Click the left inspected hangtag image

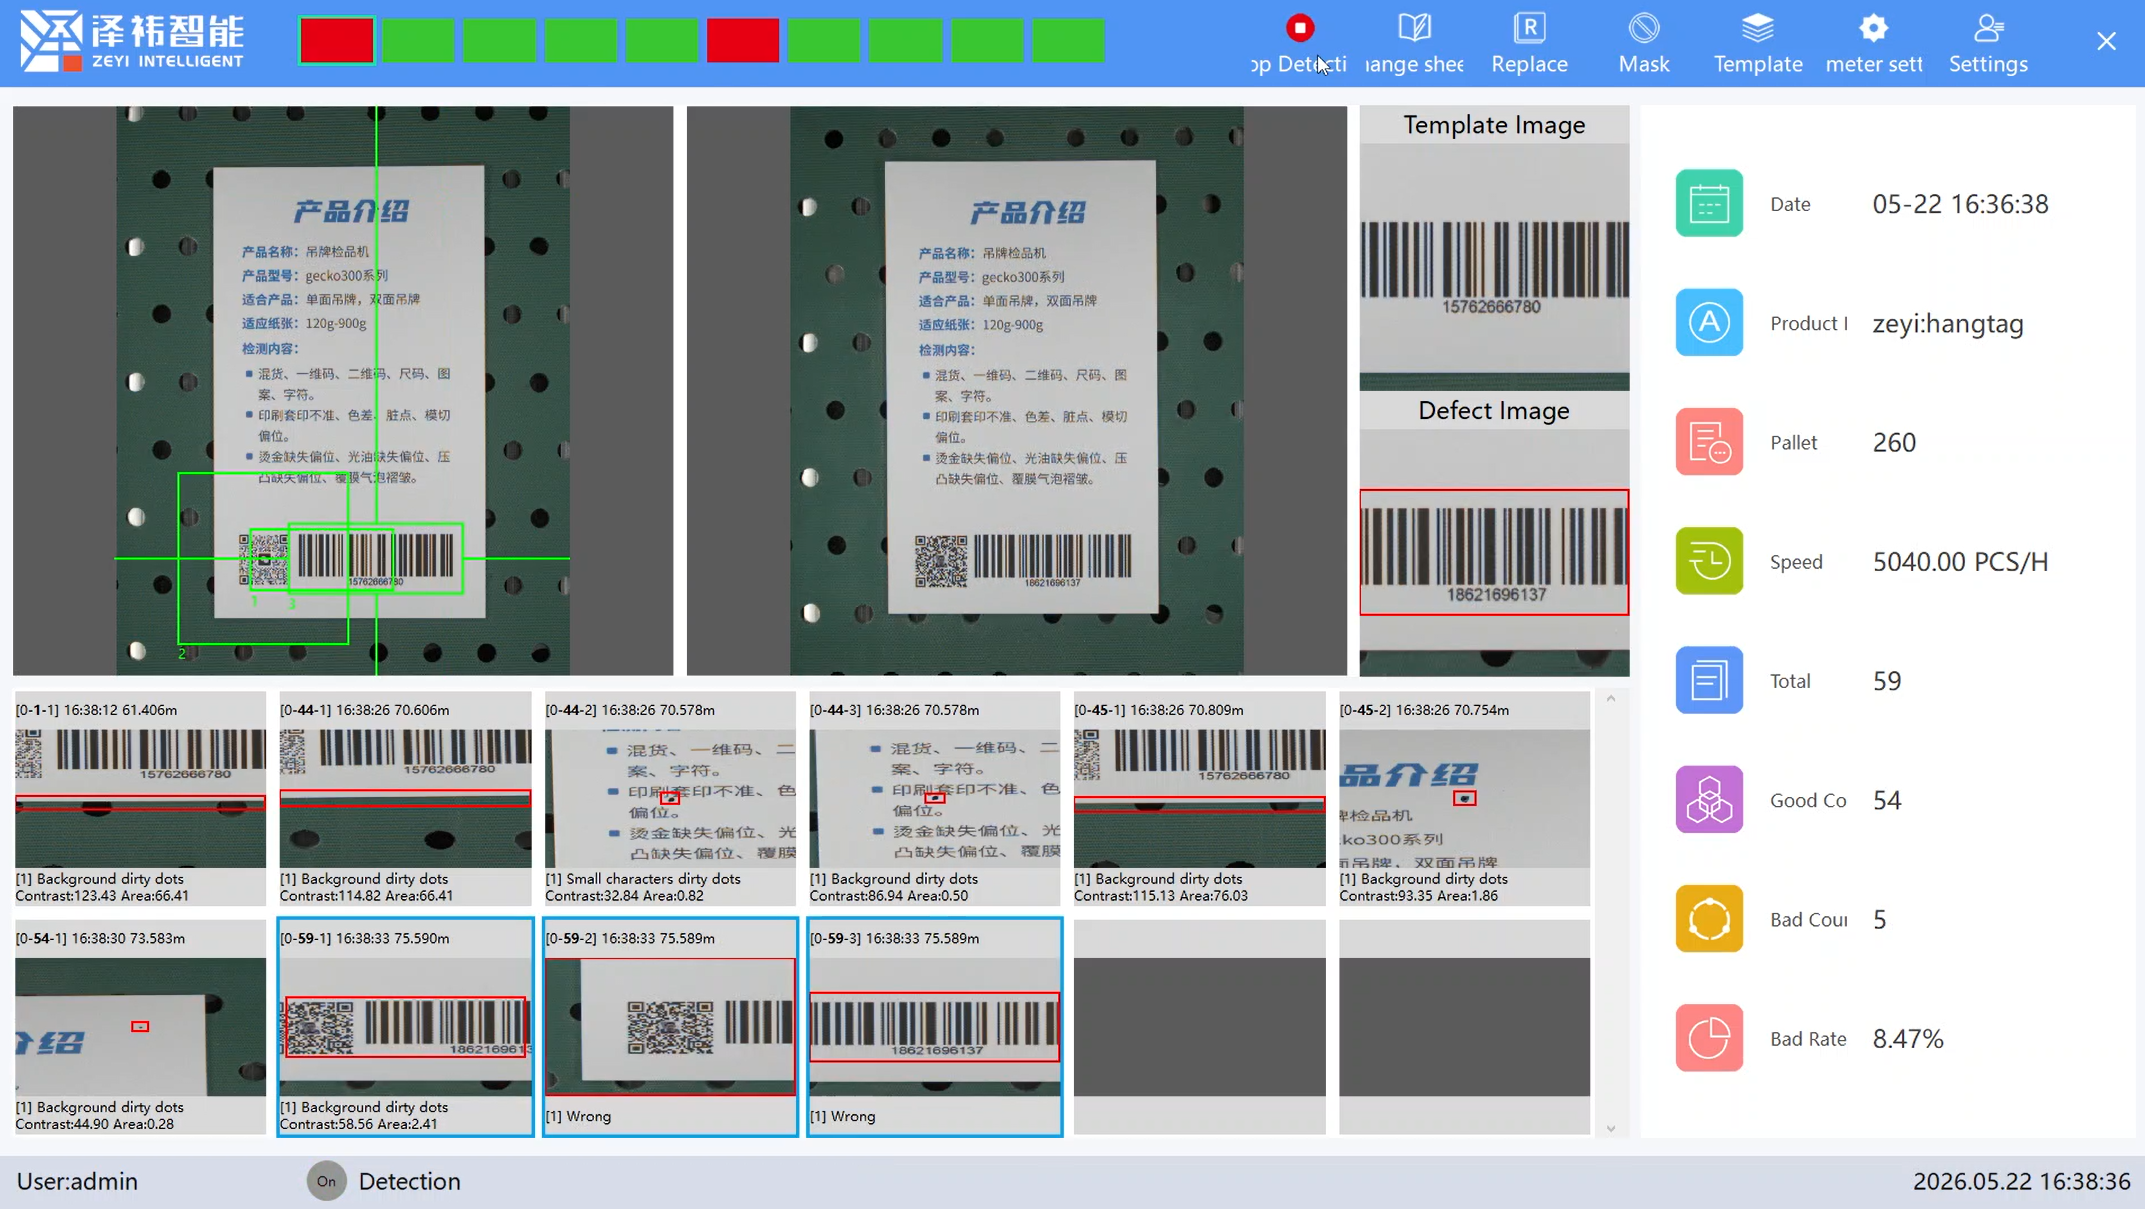[x=343, y=391]
